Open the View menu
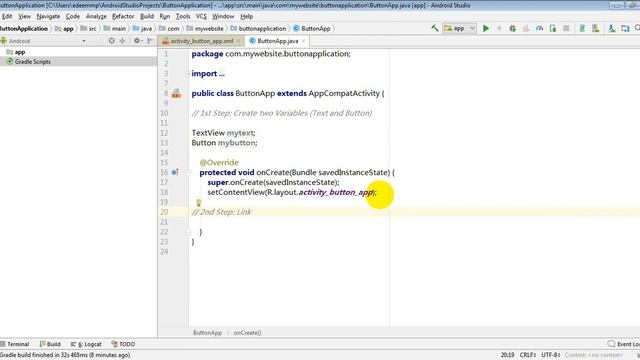Viewport: 640px width, 360px height. tap(24, 16)
